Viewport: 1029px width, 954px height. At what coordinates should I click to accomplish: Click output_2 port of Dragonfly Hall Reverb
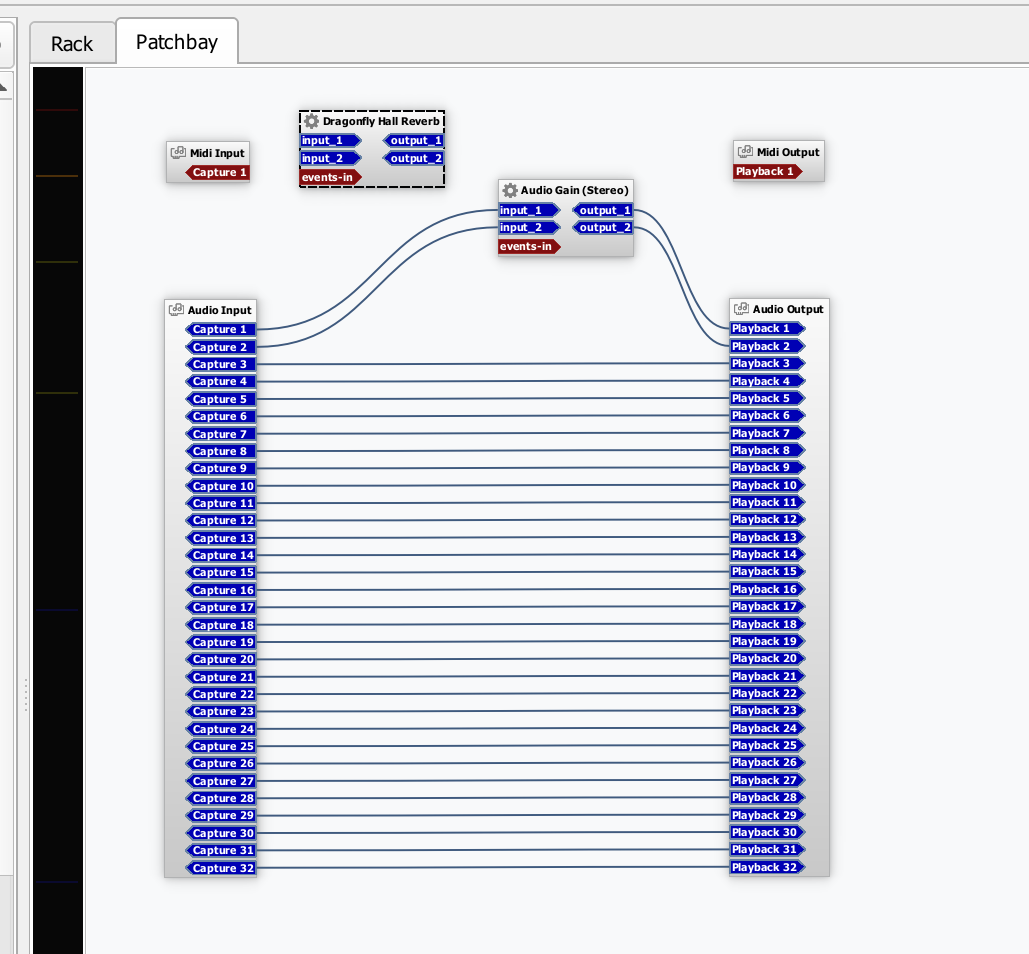(x=415, y=158)
